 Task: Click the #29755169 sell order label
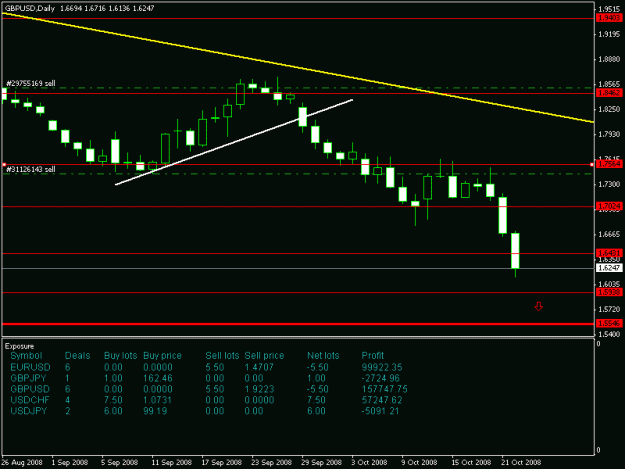[x=31, y=83]
